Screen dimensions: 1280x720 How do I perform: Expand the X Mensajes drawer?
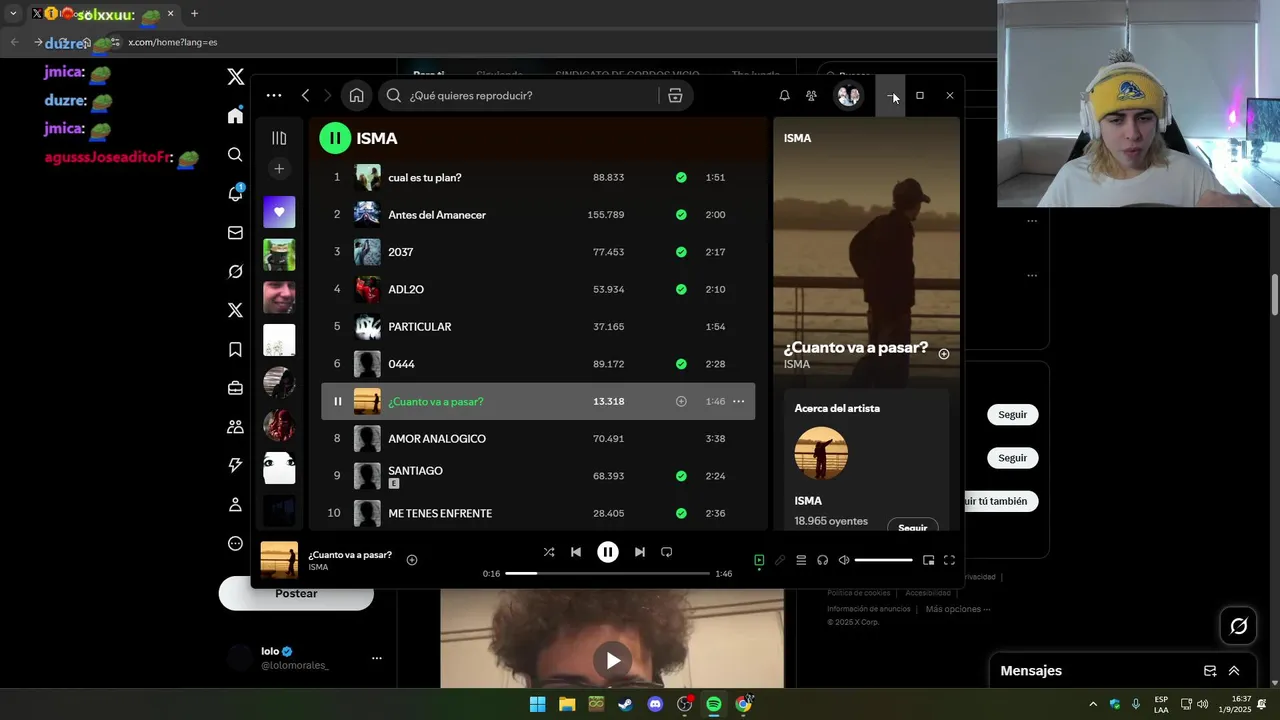click(x=1234, y=671)
